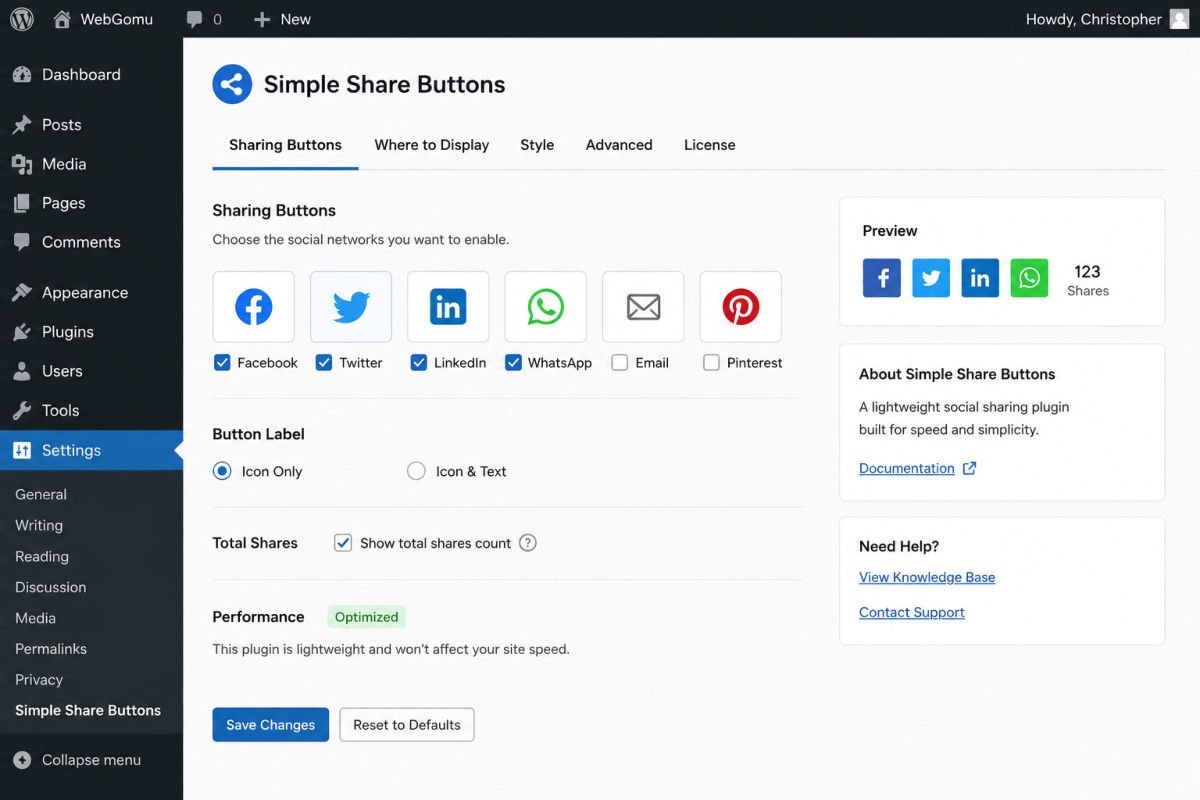Open the Appearance menu
Image resolution: width=1200 pixels, height=800 pixels.
(91, 293)
